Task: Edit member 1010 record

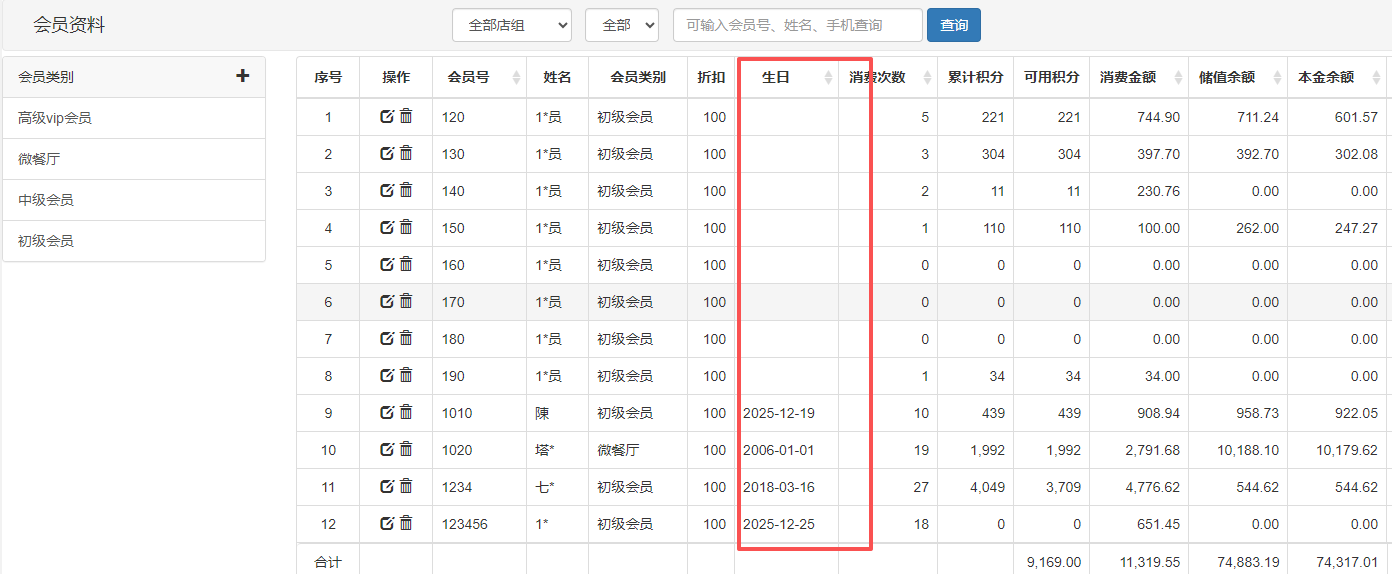Action: click(x=387, y=413)
